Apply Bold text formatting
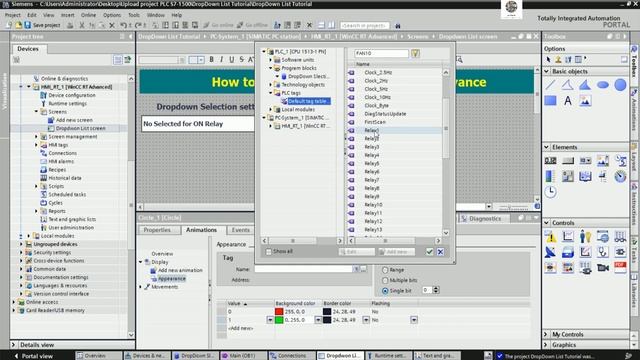640x360 pixels. coord(211,60)
